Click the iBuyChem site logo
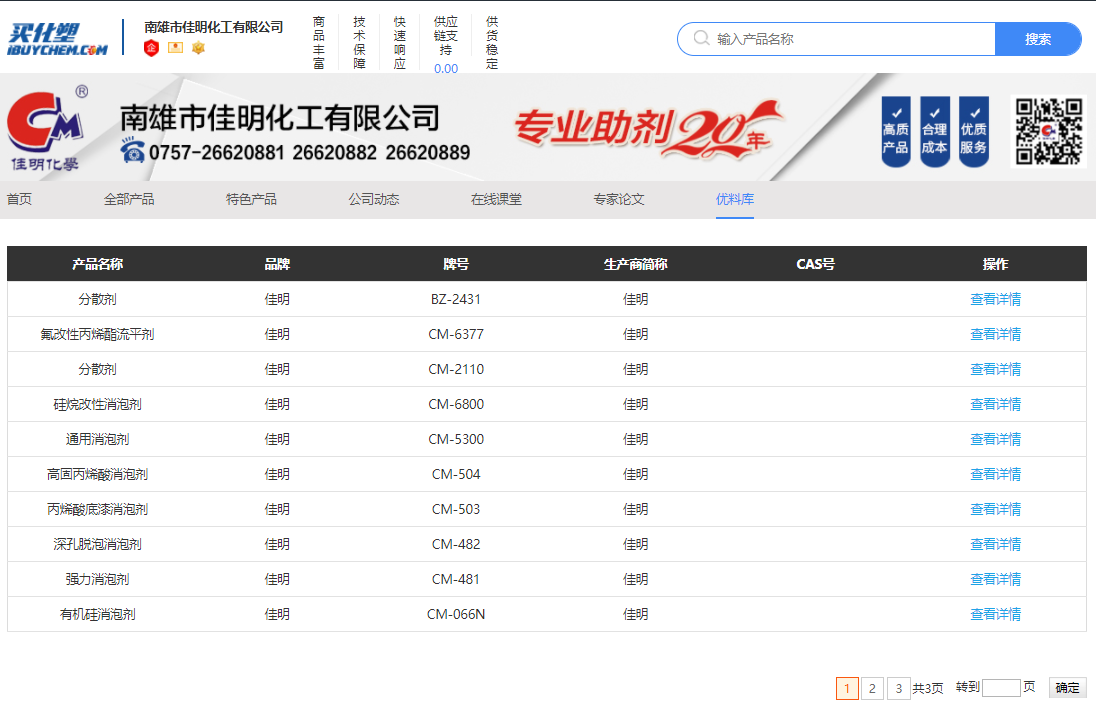This screenshot has width=1096, height=712. [57, 39]
